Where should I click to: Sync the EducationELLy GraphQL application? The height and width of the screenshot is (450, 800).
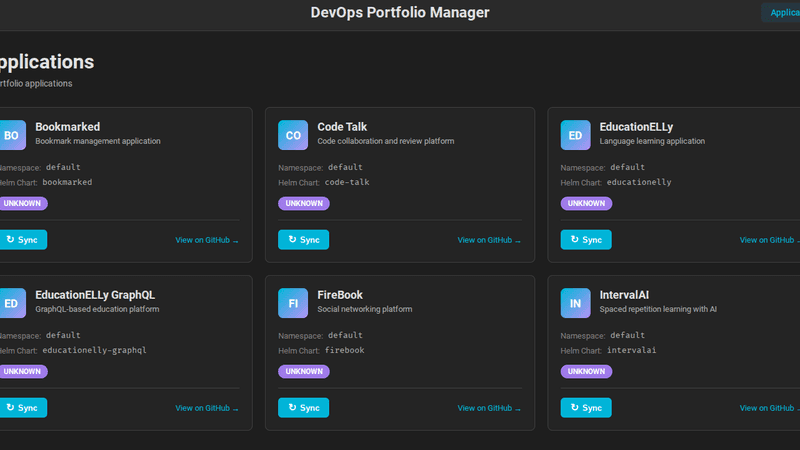click(x=23, y=408)
